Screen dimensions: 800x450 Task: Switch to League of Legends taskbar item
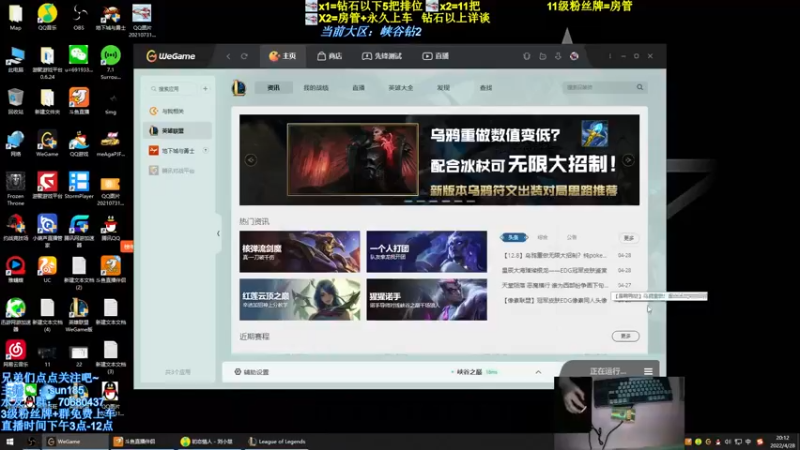(277, 442)
